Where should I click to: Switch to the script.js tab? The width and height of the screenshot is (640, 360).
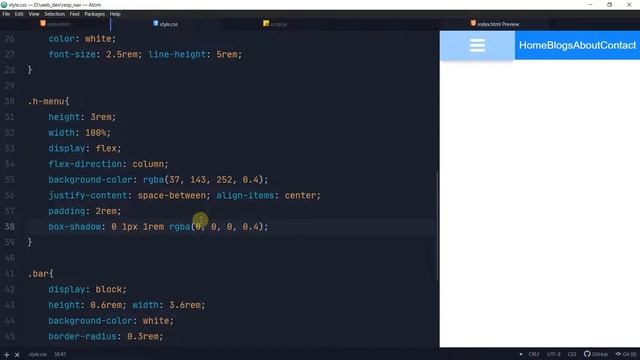[x=275, y=24]
